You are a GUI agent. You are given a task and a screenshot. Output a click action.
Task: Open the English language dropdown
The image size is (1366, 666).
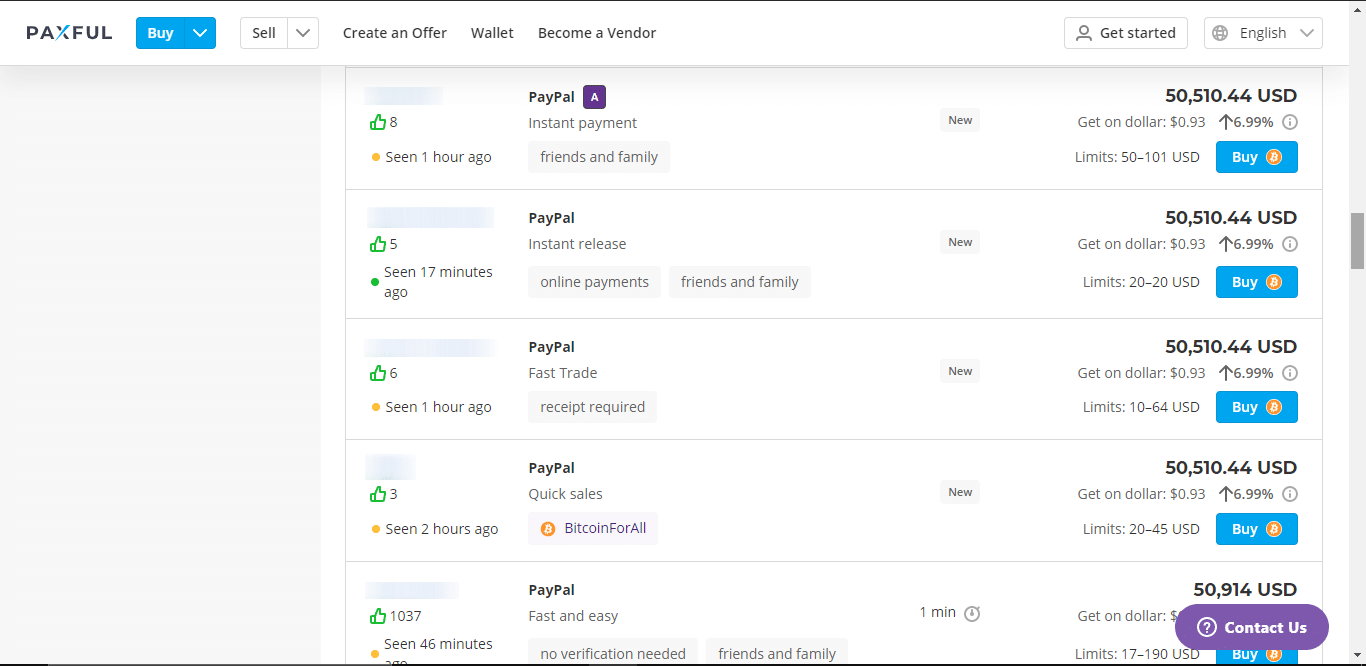1263,33
